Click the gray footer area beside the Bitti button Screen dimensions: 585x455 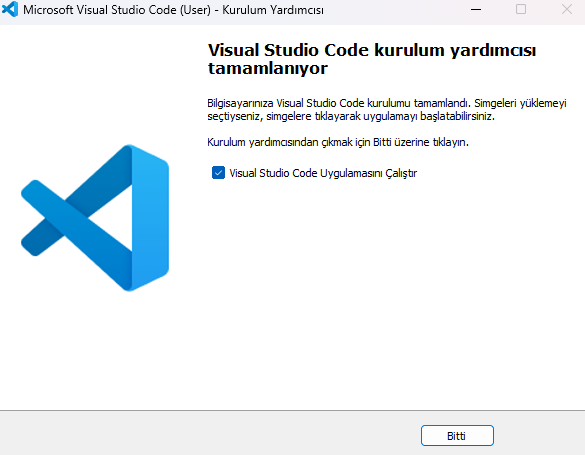tap(209, 434)
